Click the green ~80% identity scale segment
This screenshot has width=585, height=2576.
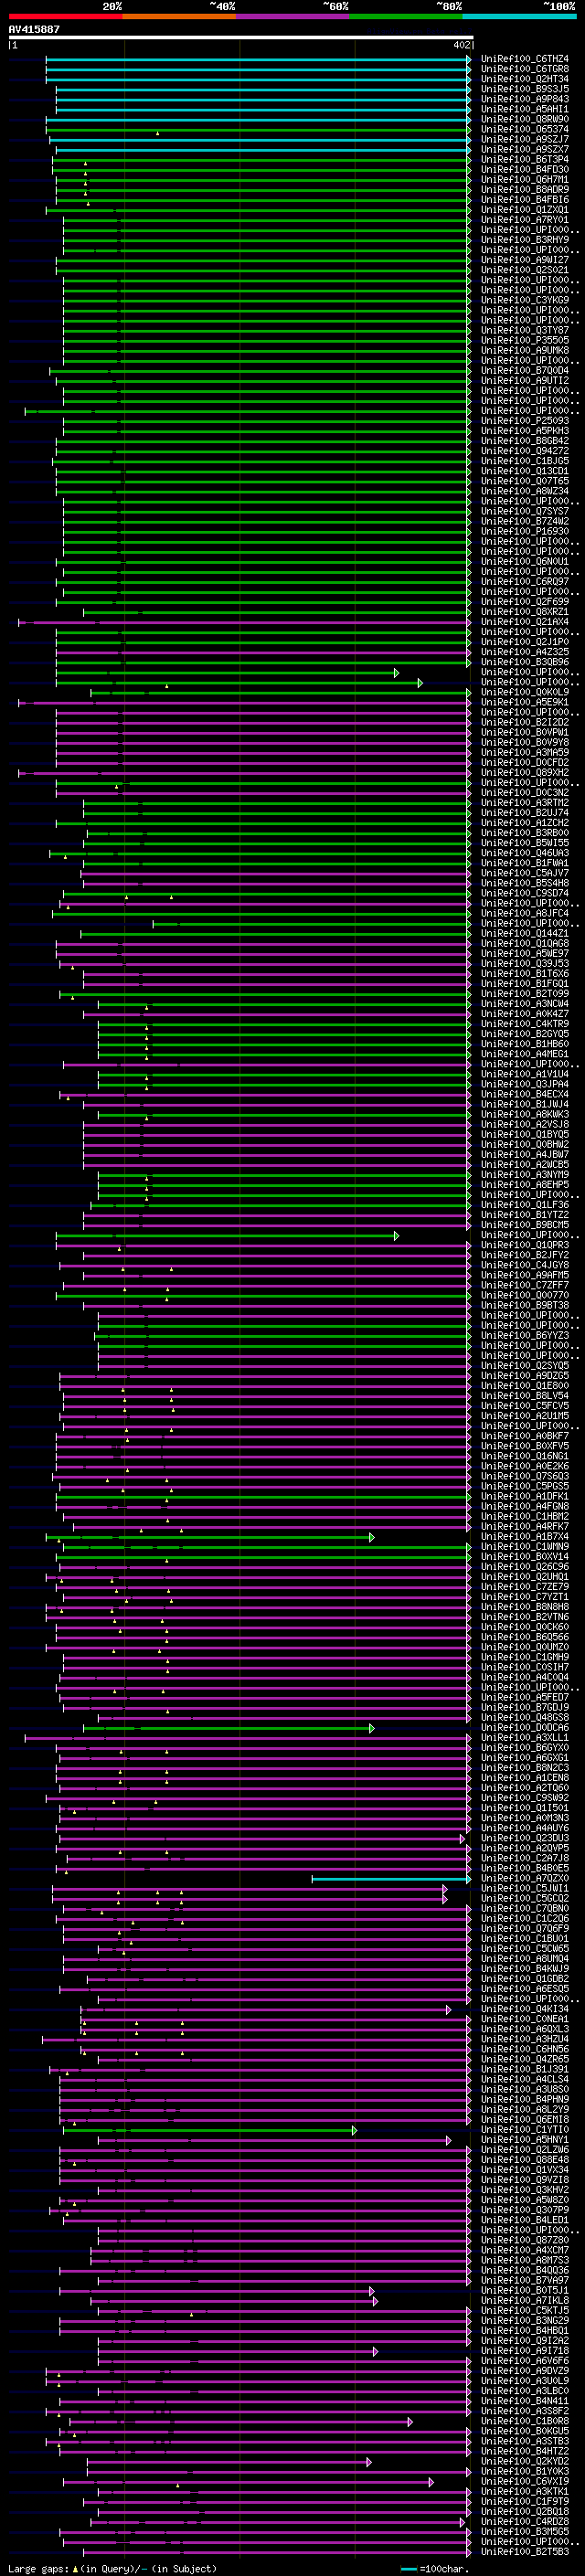point(406,16)
